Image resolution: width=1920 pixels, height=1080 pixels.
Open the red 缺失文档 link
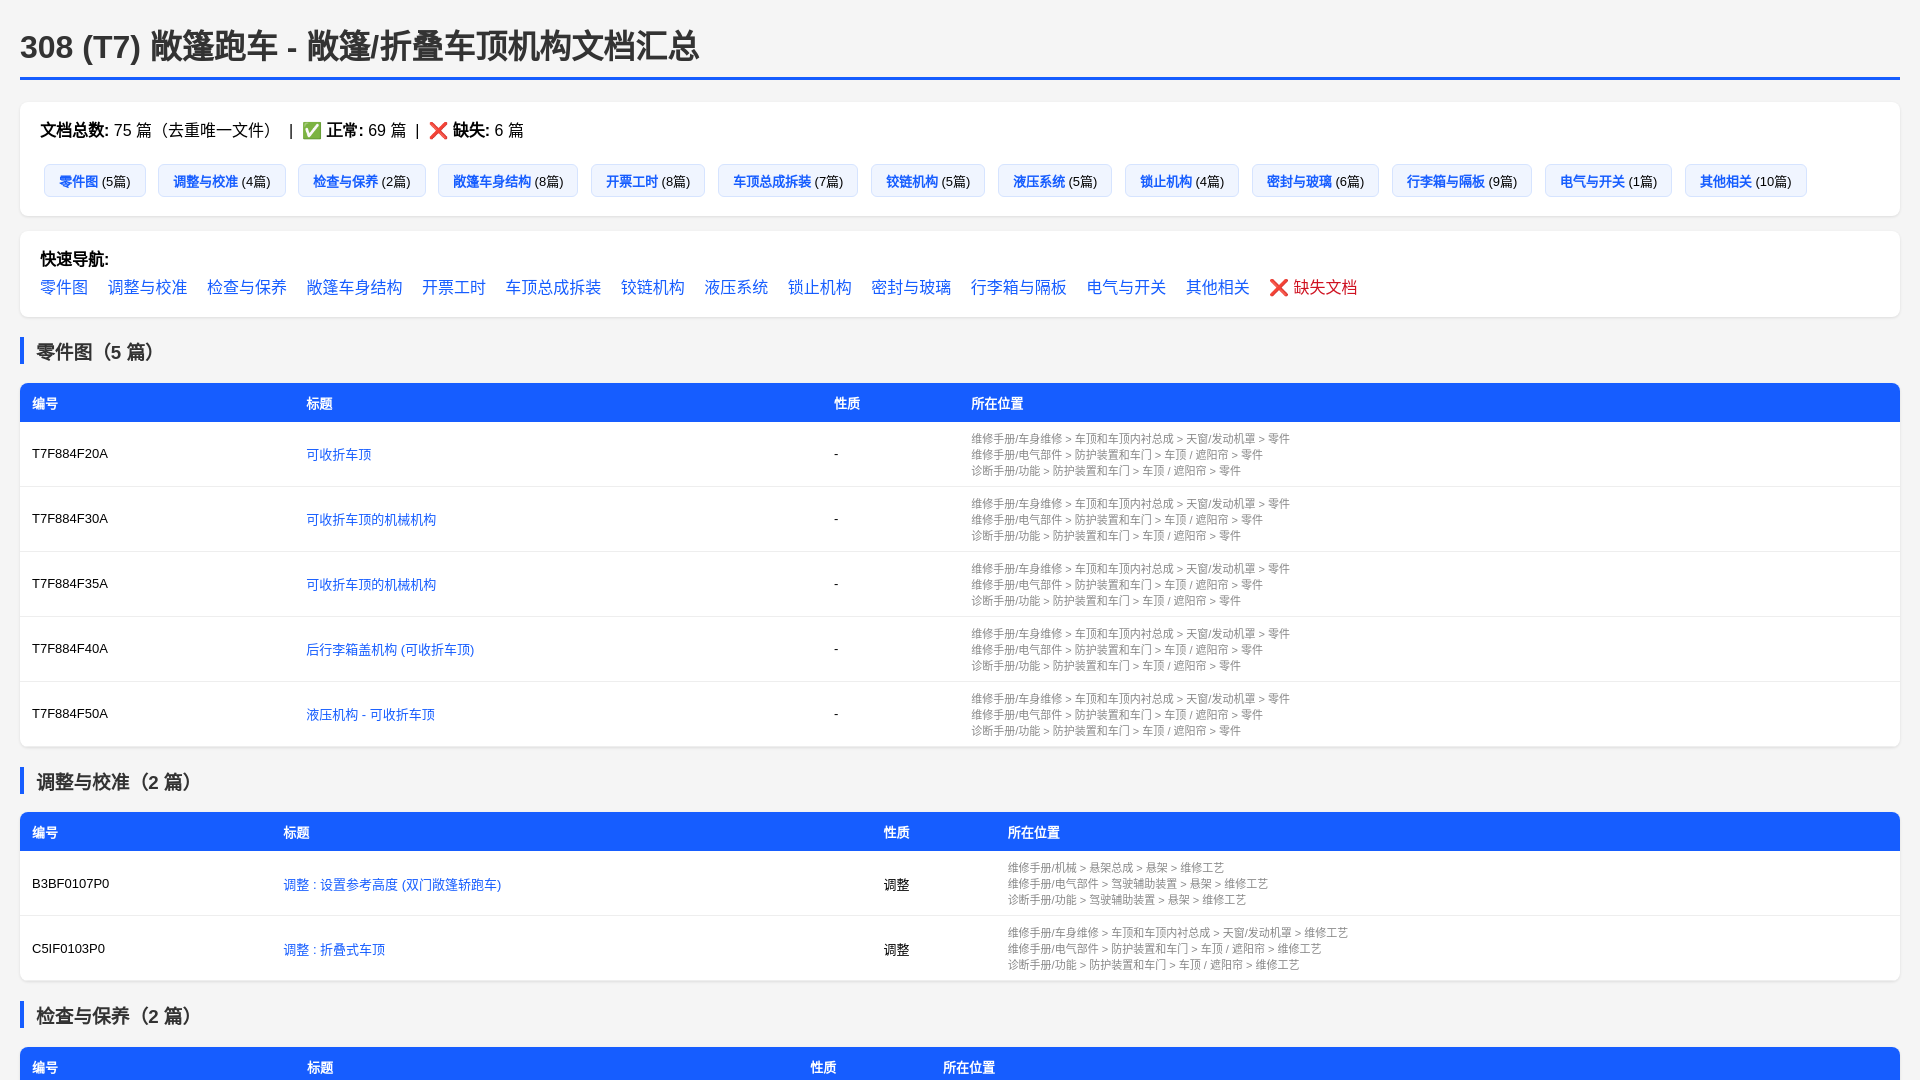(x=1314, y=288)
